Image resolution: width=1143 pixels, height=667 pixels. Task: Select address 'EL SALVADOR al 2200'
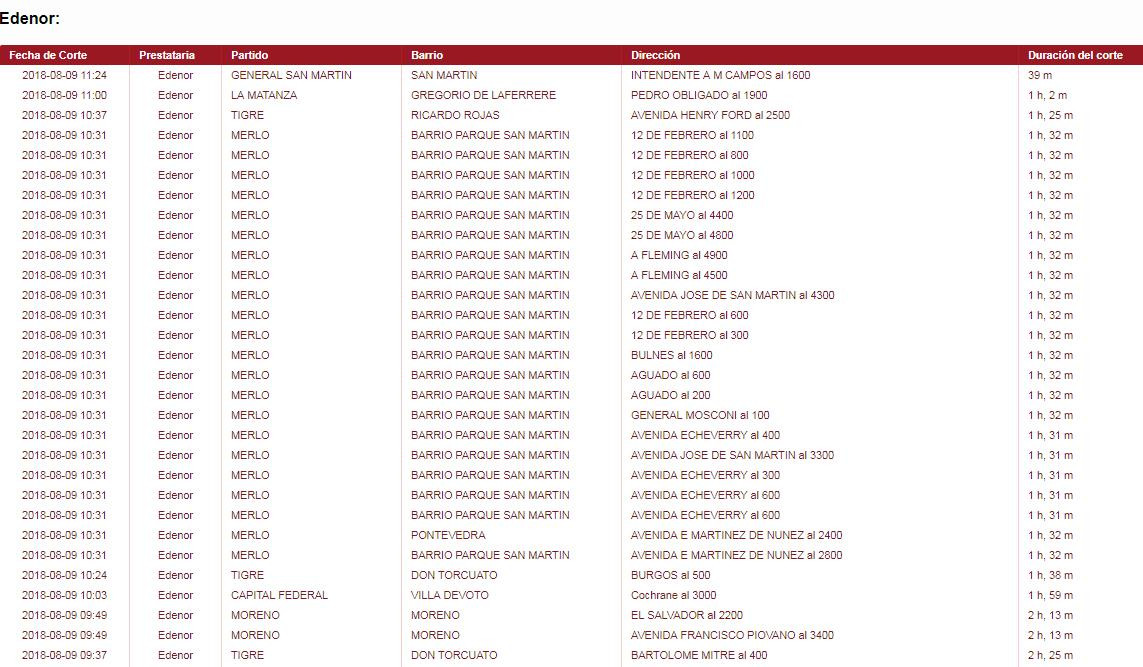tap(687, 615)
